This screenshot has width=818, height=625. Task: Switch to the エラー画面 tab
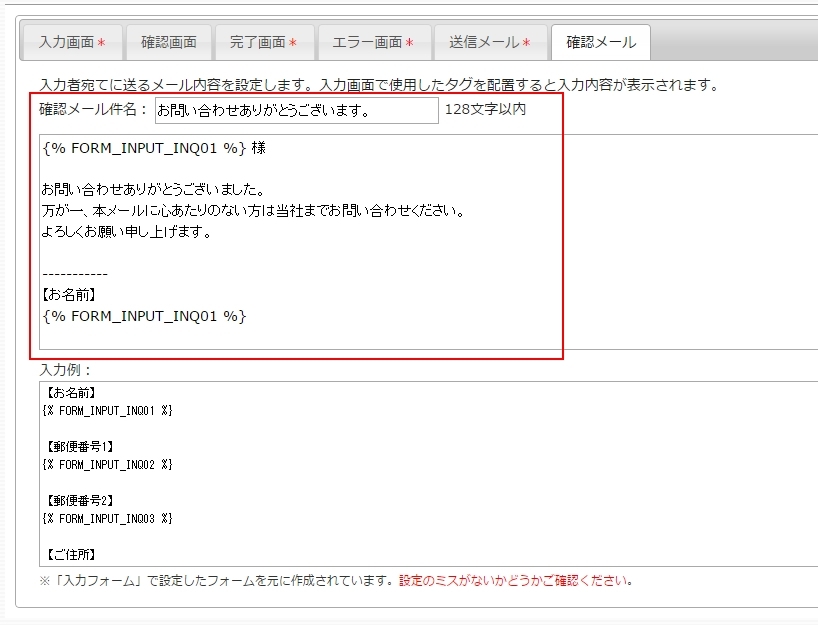click(373, 41)
